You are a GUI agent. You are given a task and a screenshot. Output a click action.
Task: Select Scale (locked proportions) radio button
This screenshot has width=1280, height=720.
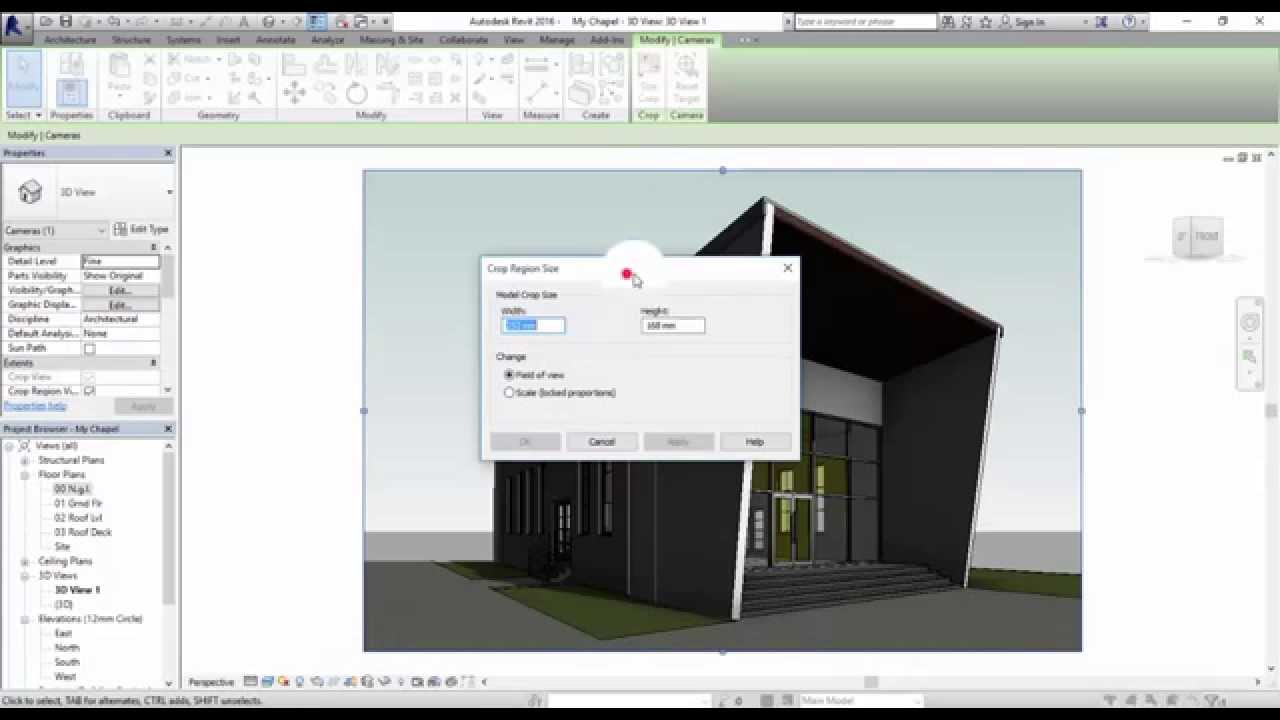pyautogui.click(x=509, y=393)
